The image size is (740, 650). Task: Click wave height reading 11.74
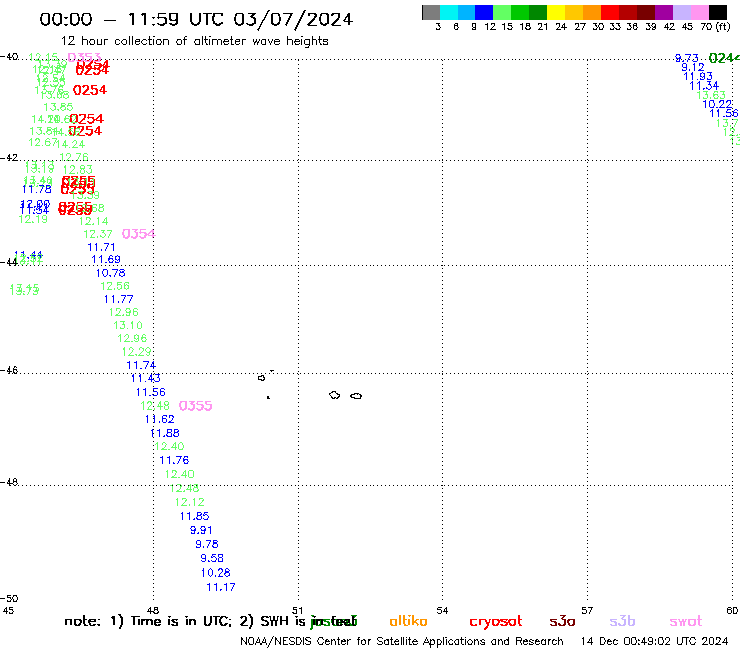141,365
